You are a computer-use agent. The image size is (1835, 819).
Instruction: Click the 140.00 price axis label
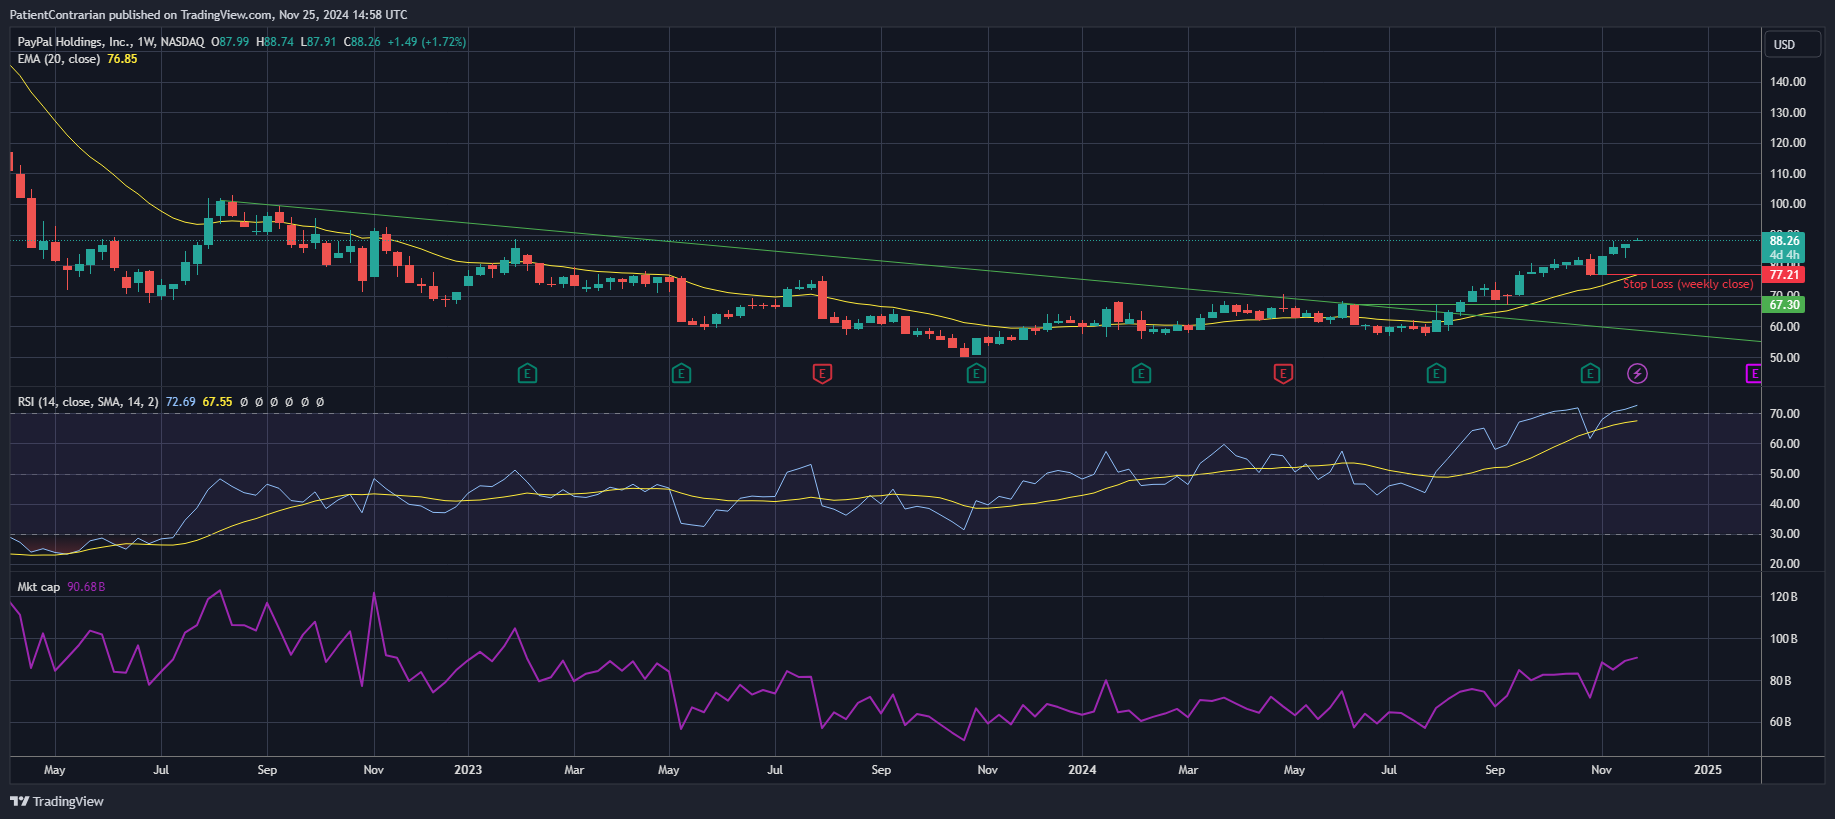[x=1788, y=82]
